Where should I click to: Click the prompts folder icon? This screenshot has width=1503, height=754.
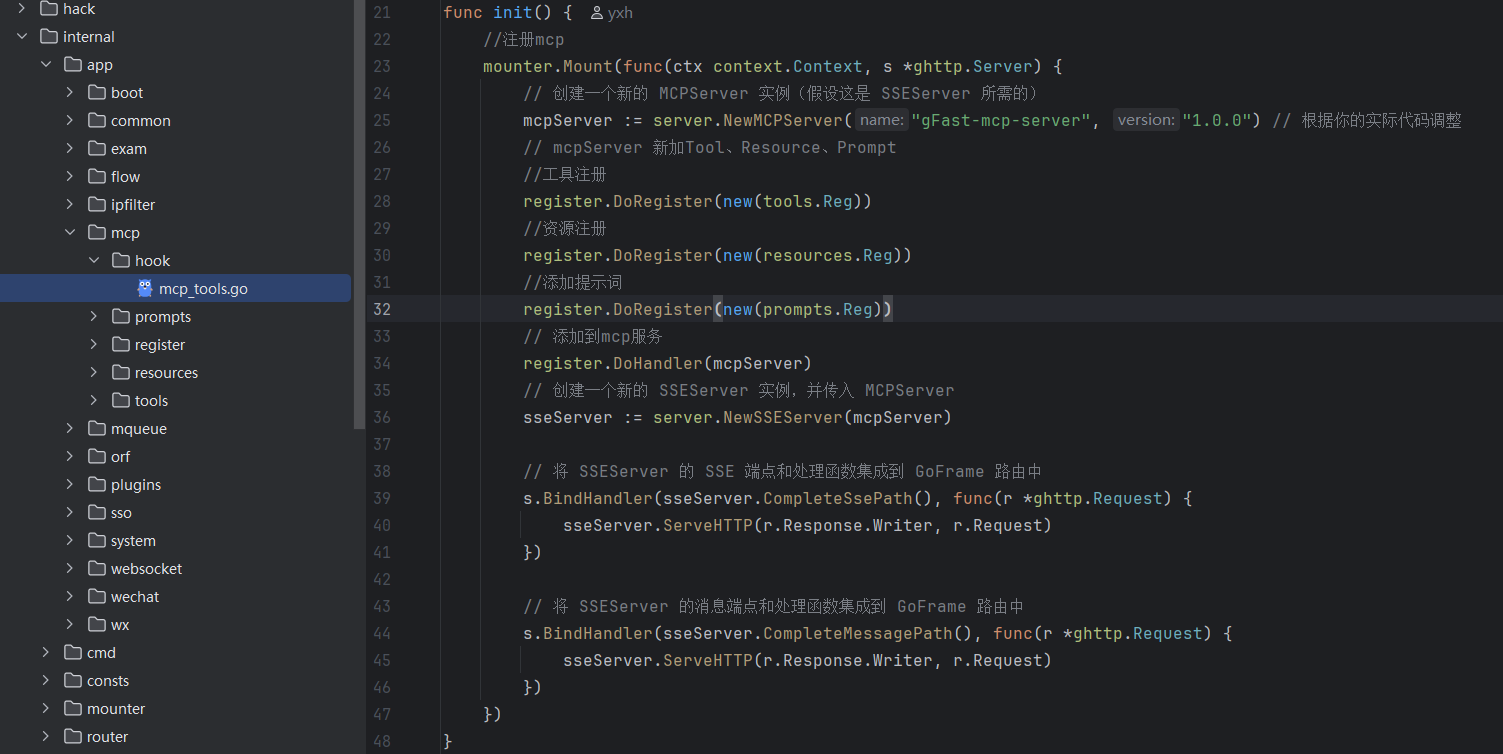(120, 317)
